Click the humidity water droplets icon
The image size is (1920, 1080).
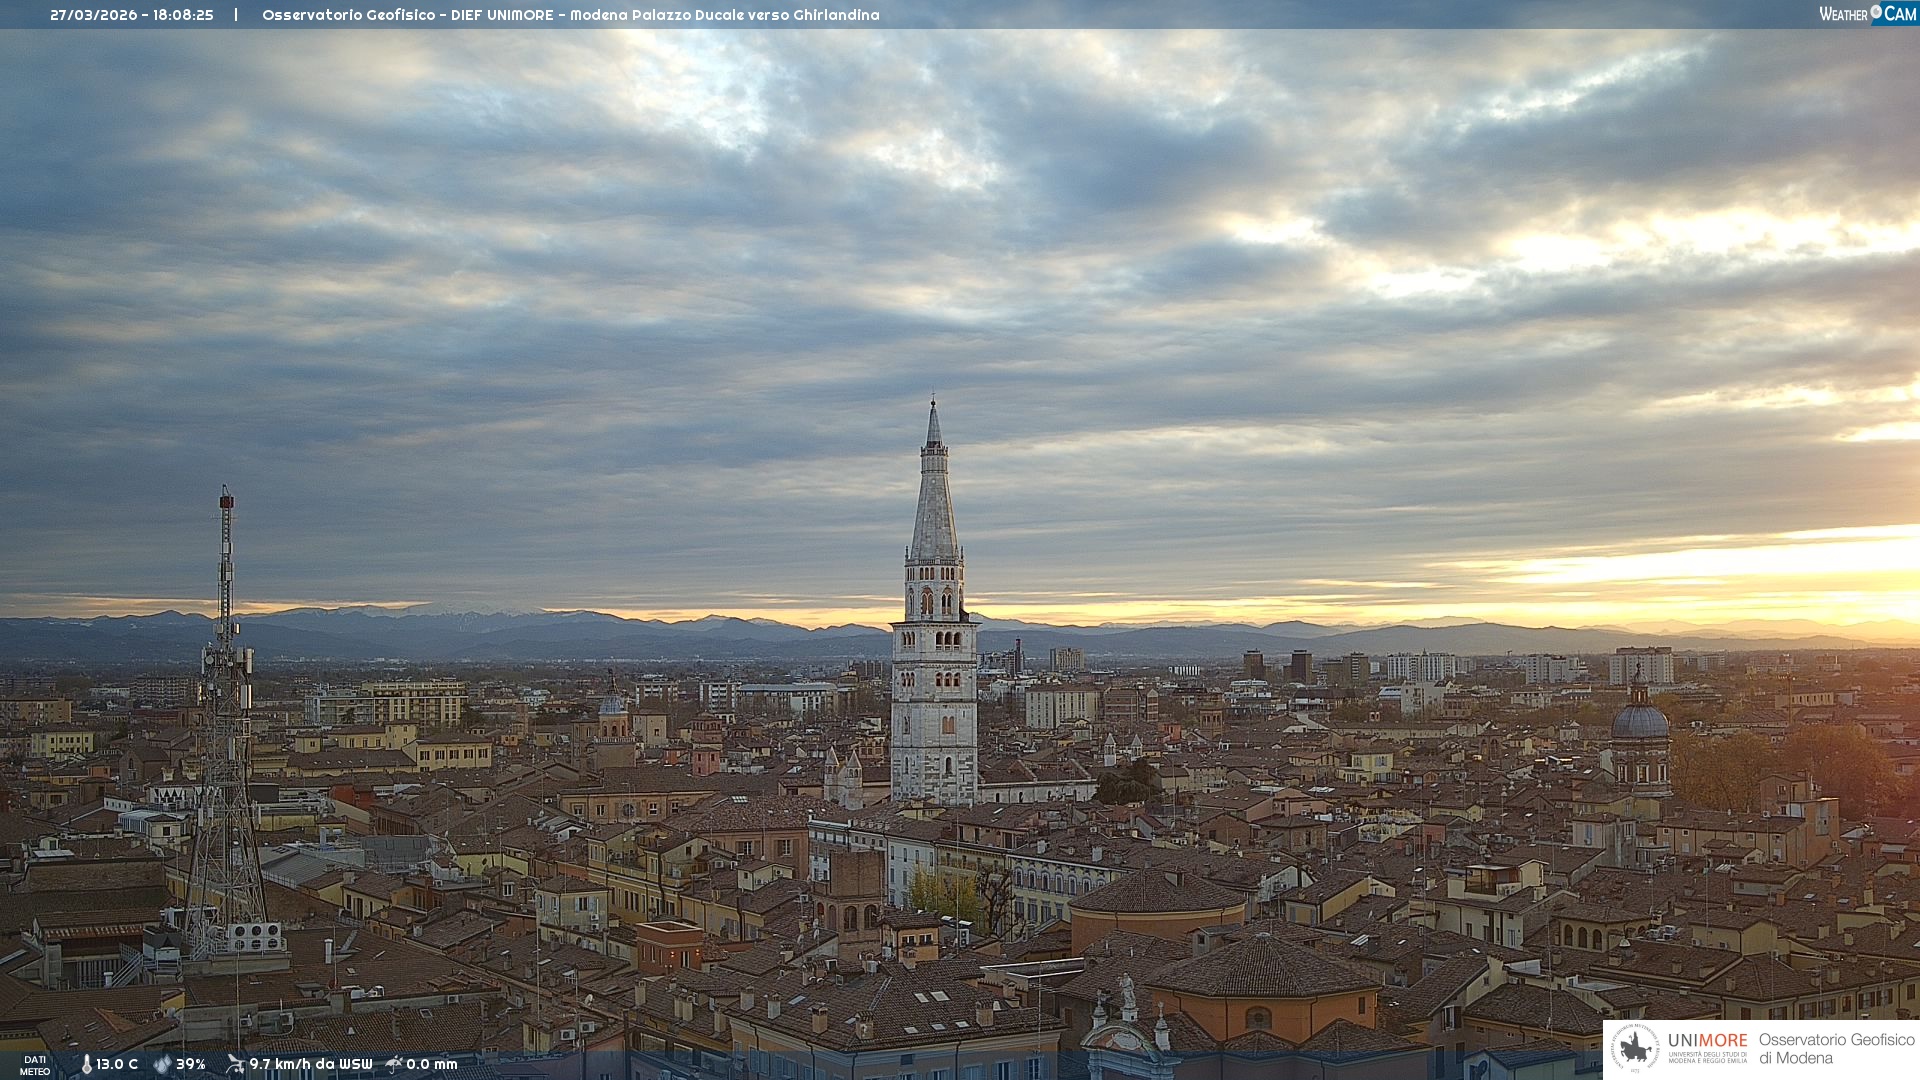pyautogui.click(x=162, y=1064)
